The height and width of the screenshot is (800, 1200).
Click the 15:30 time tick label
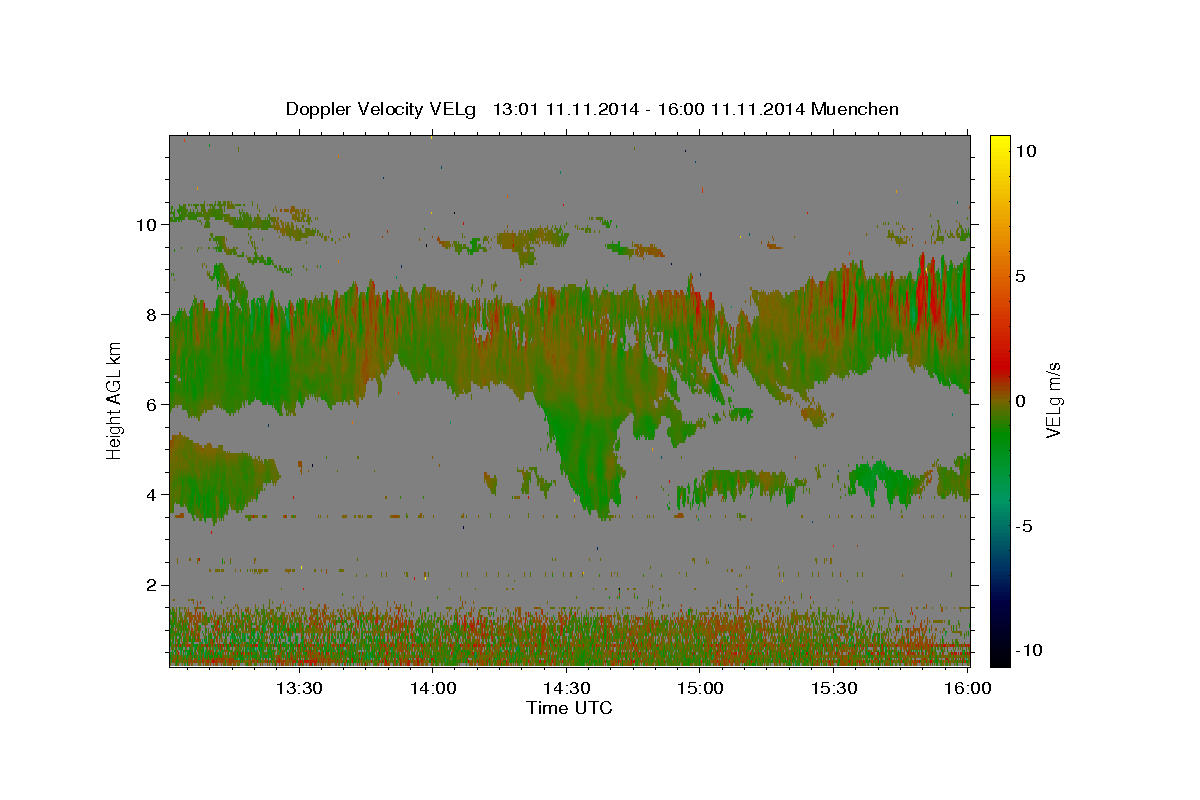point(834,688)
